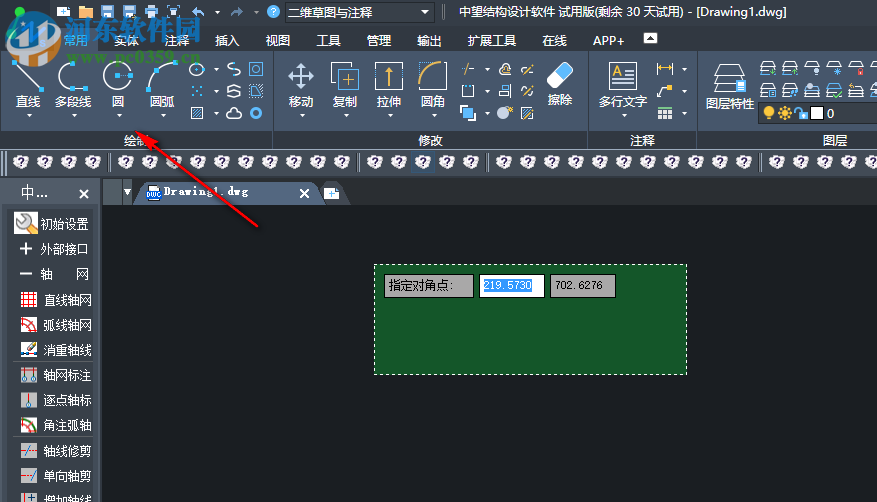Click the explode bomb modify icon
The width and height of the screenshot is (877, 502).
pyautogui.click(x=504, y=113)
